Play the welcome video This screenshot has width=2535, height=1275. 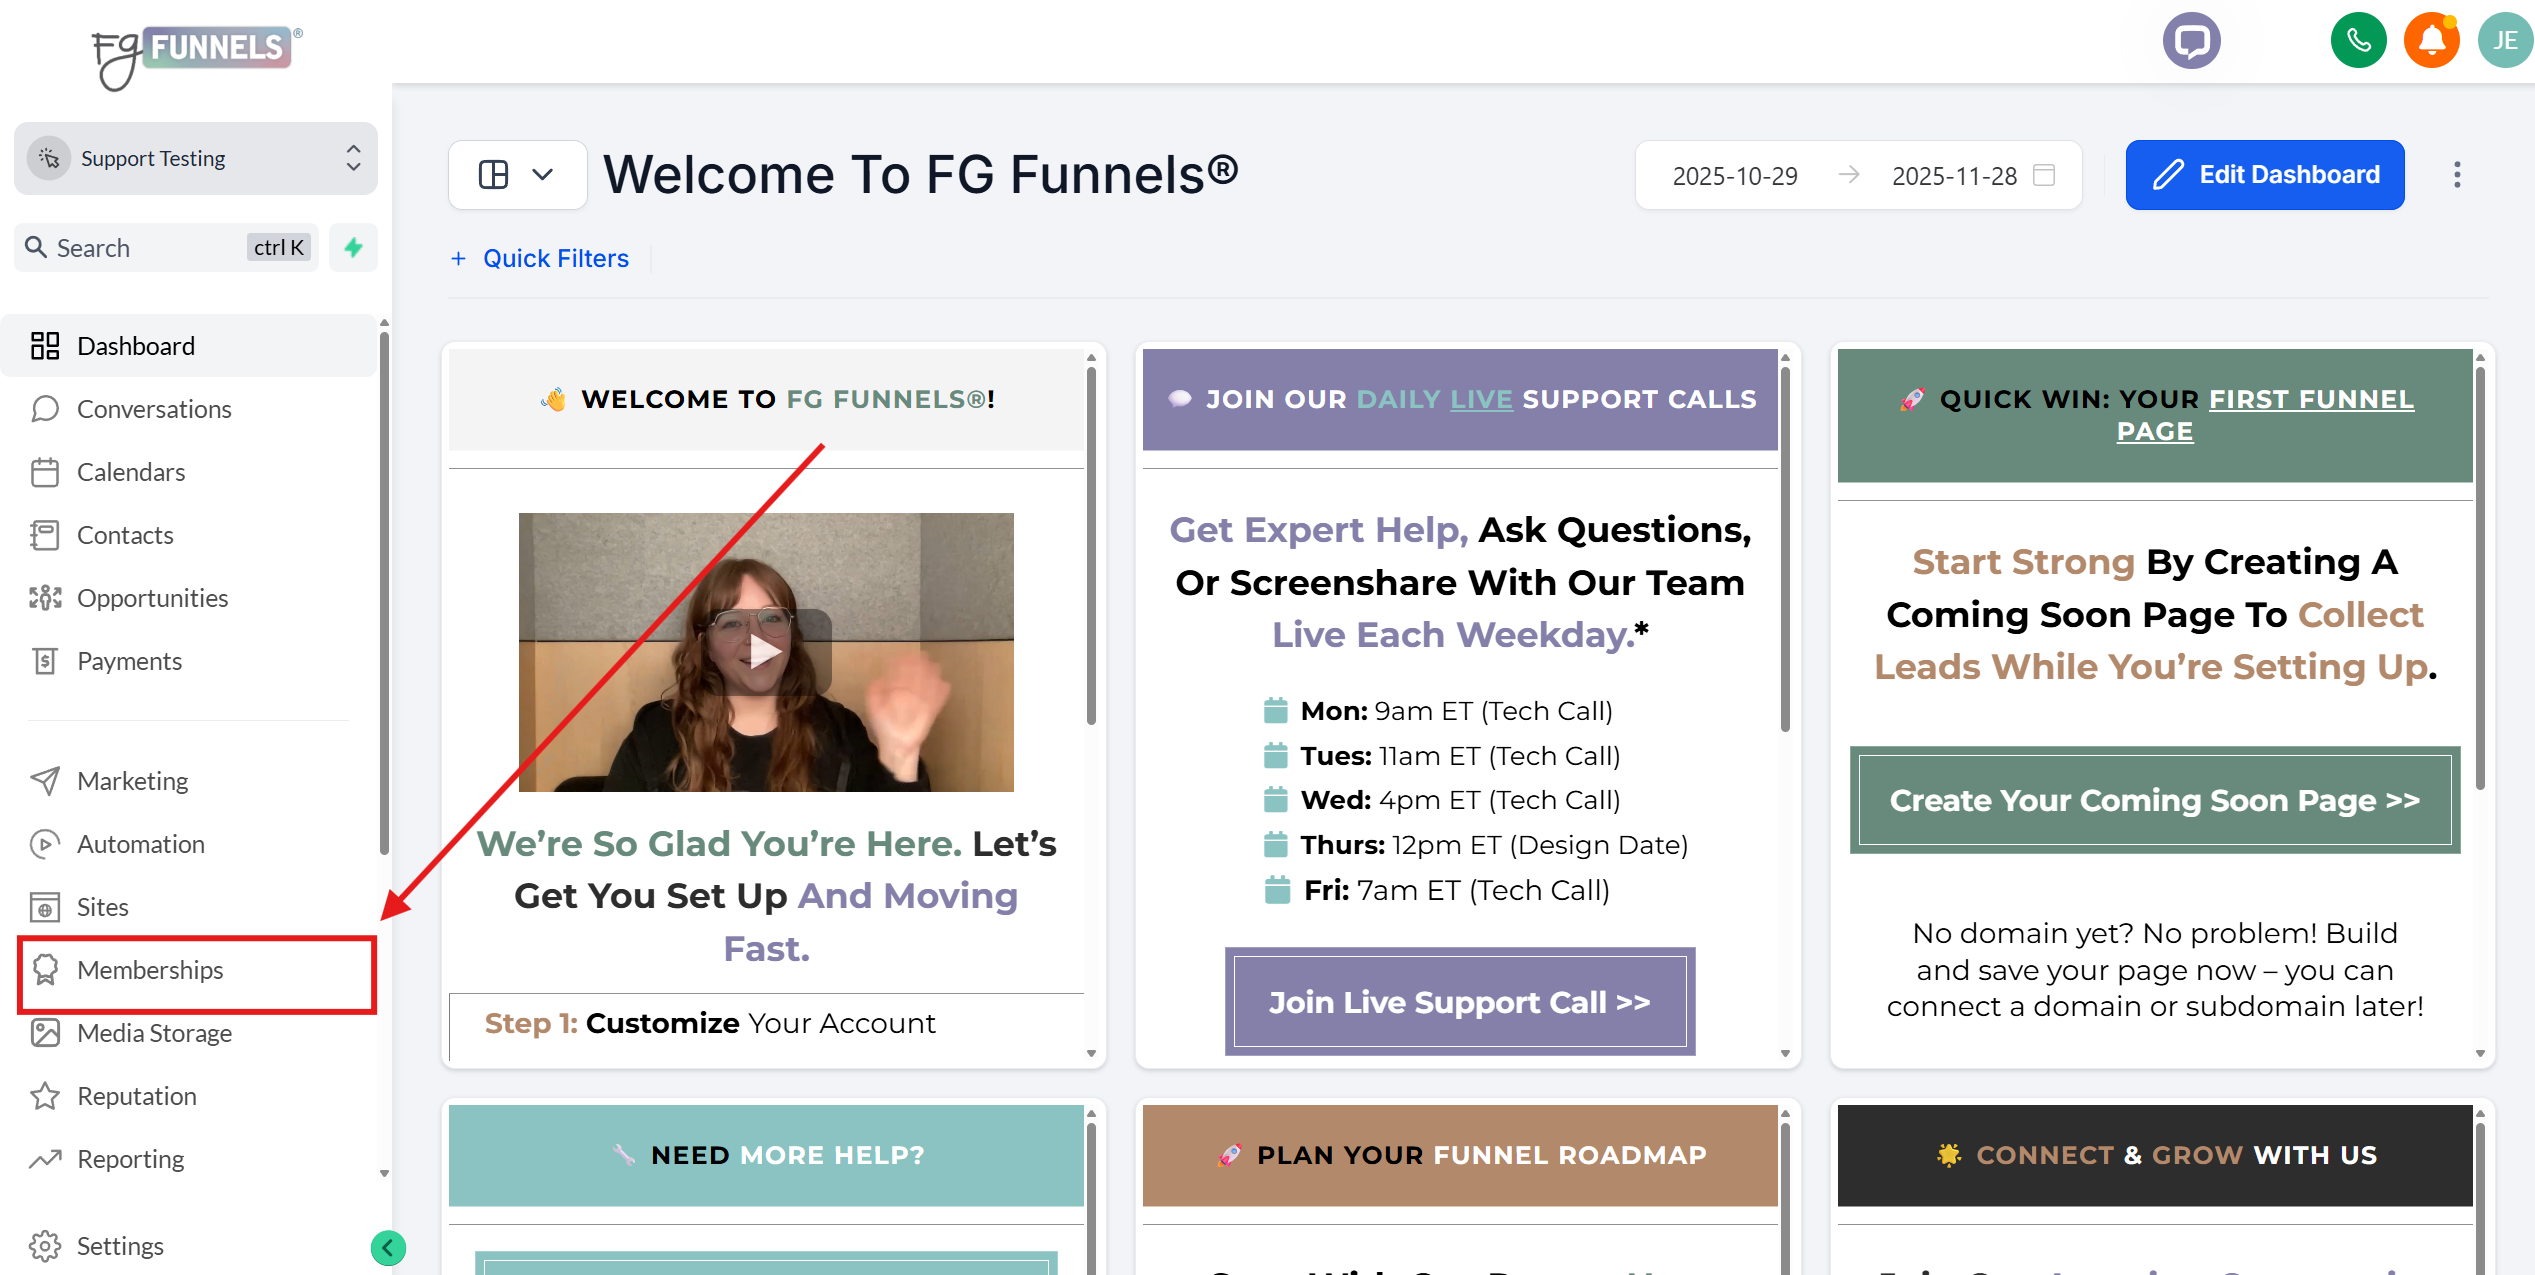pyautogui.click(x=765, y=652)
